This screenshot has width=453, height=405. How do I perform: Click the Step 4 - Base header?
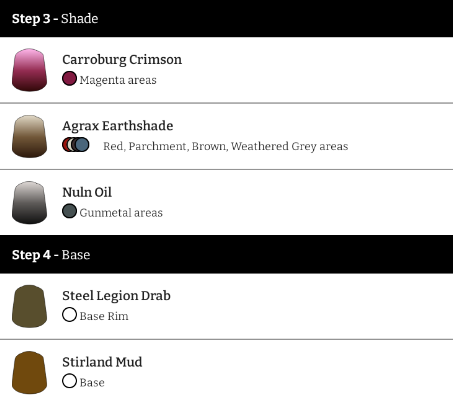[226, 255]
